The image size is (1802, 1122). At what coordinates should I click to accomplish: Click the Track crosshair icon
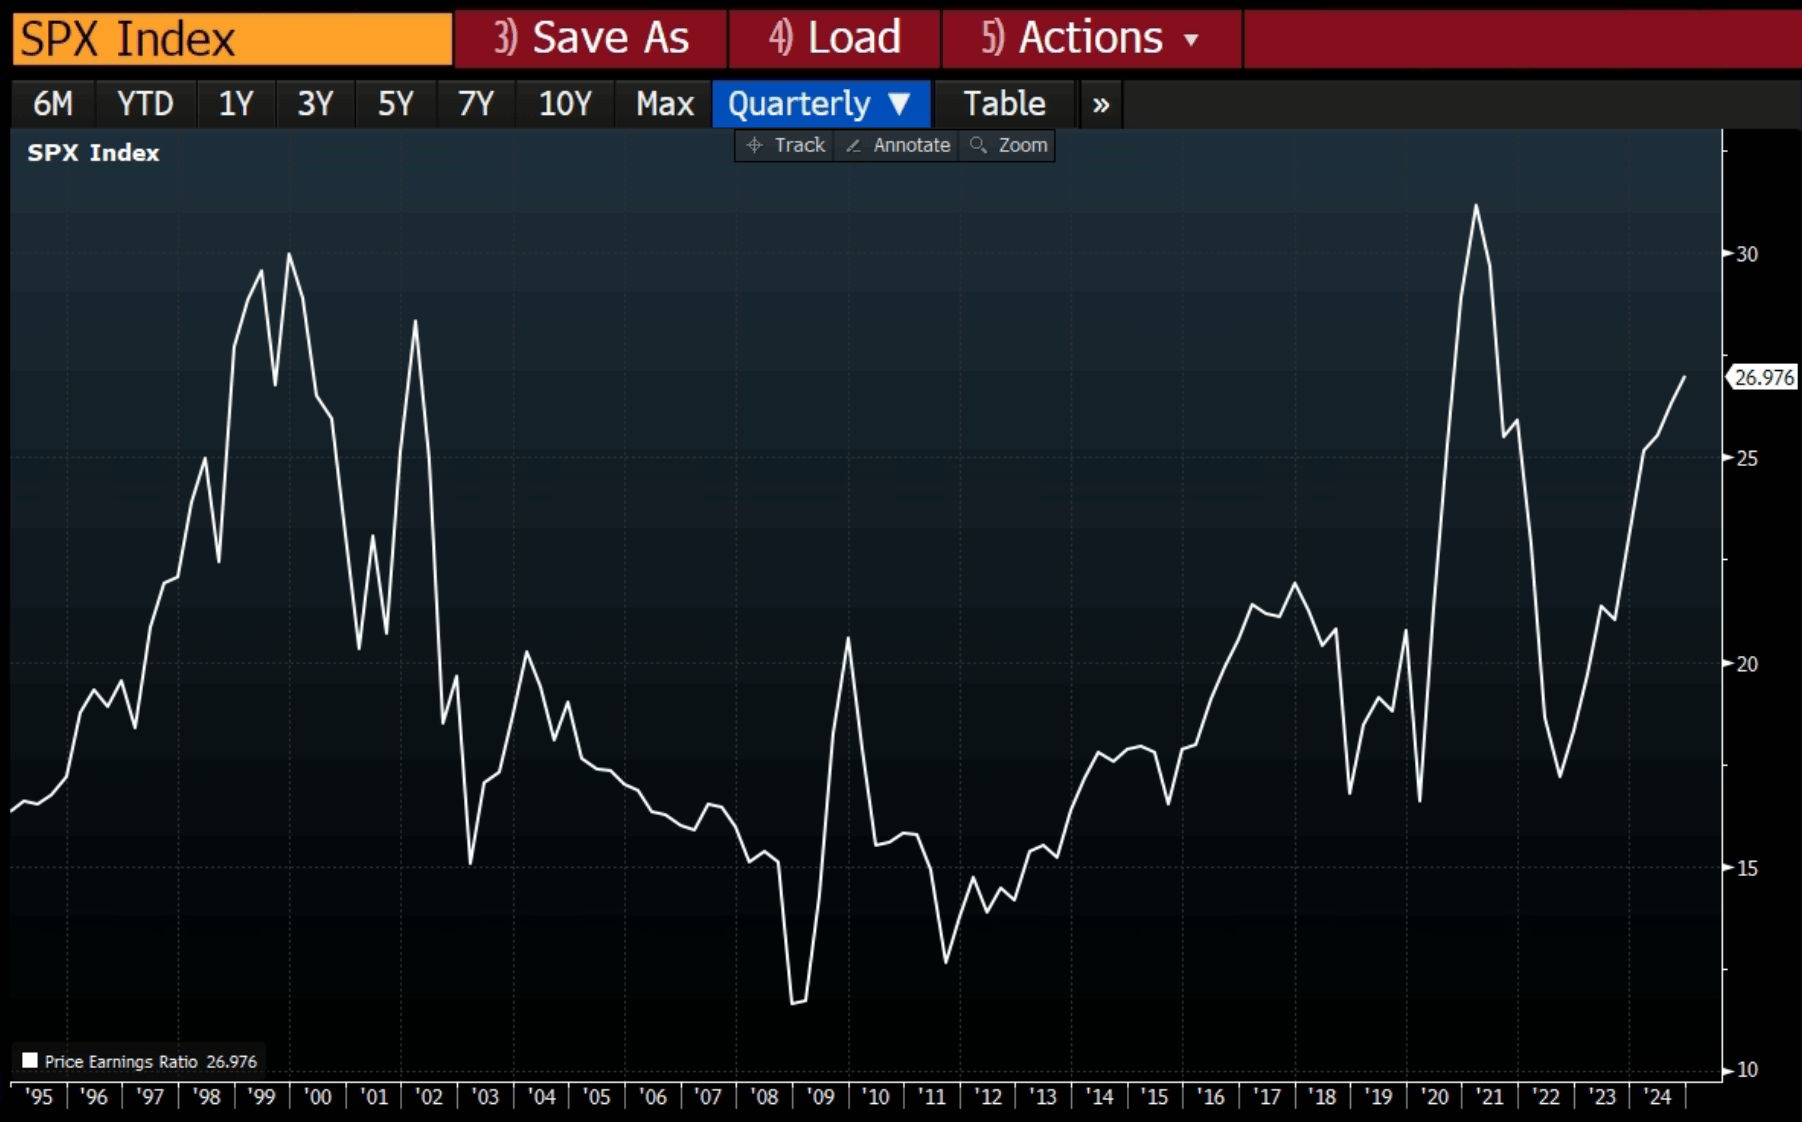point(755,145)
